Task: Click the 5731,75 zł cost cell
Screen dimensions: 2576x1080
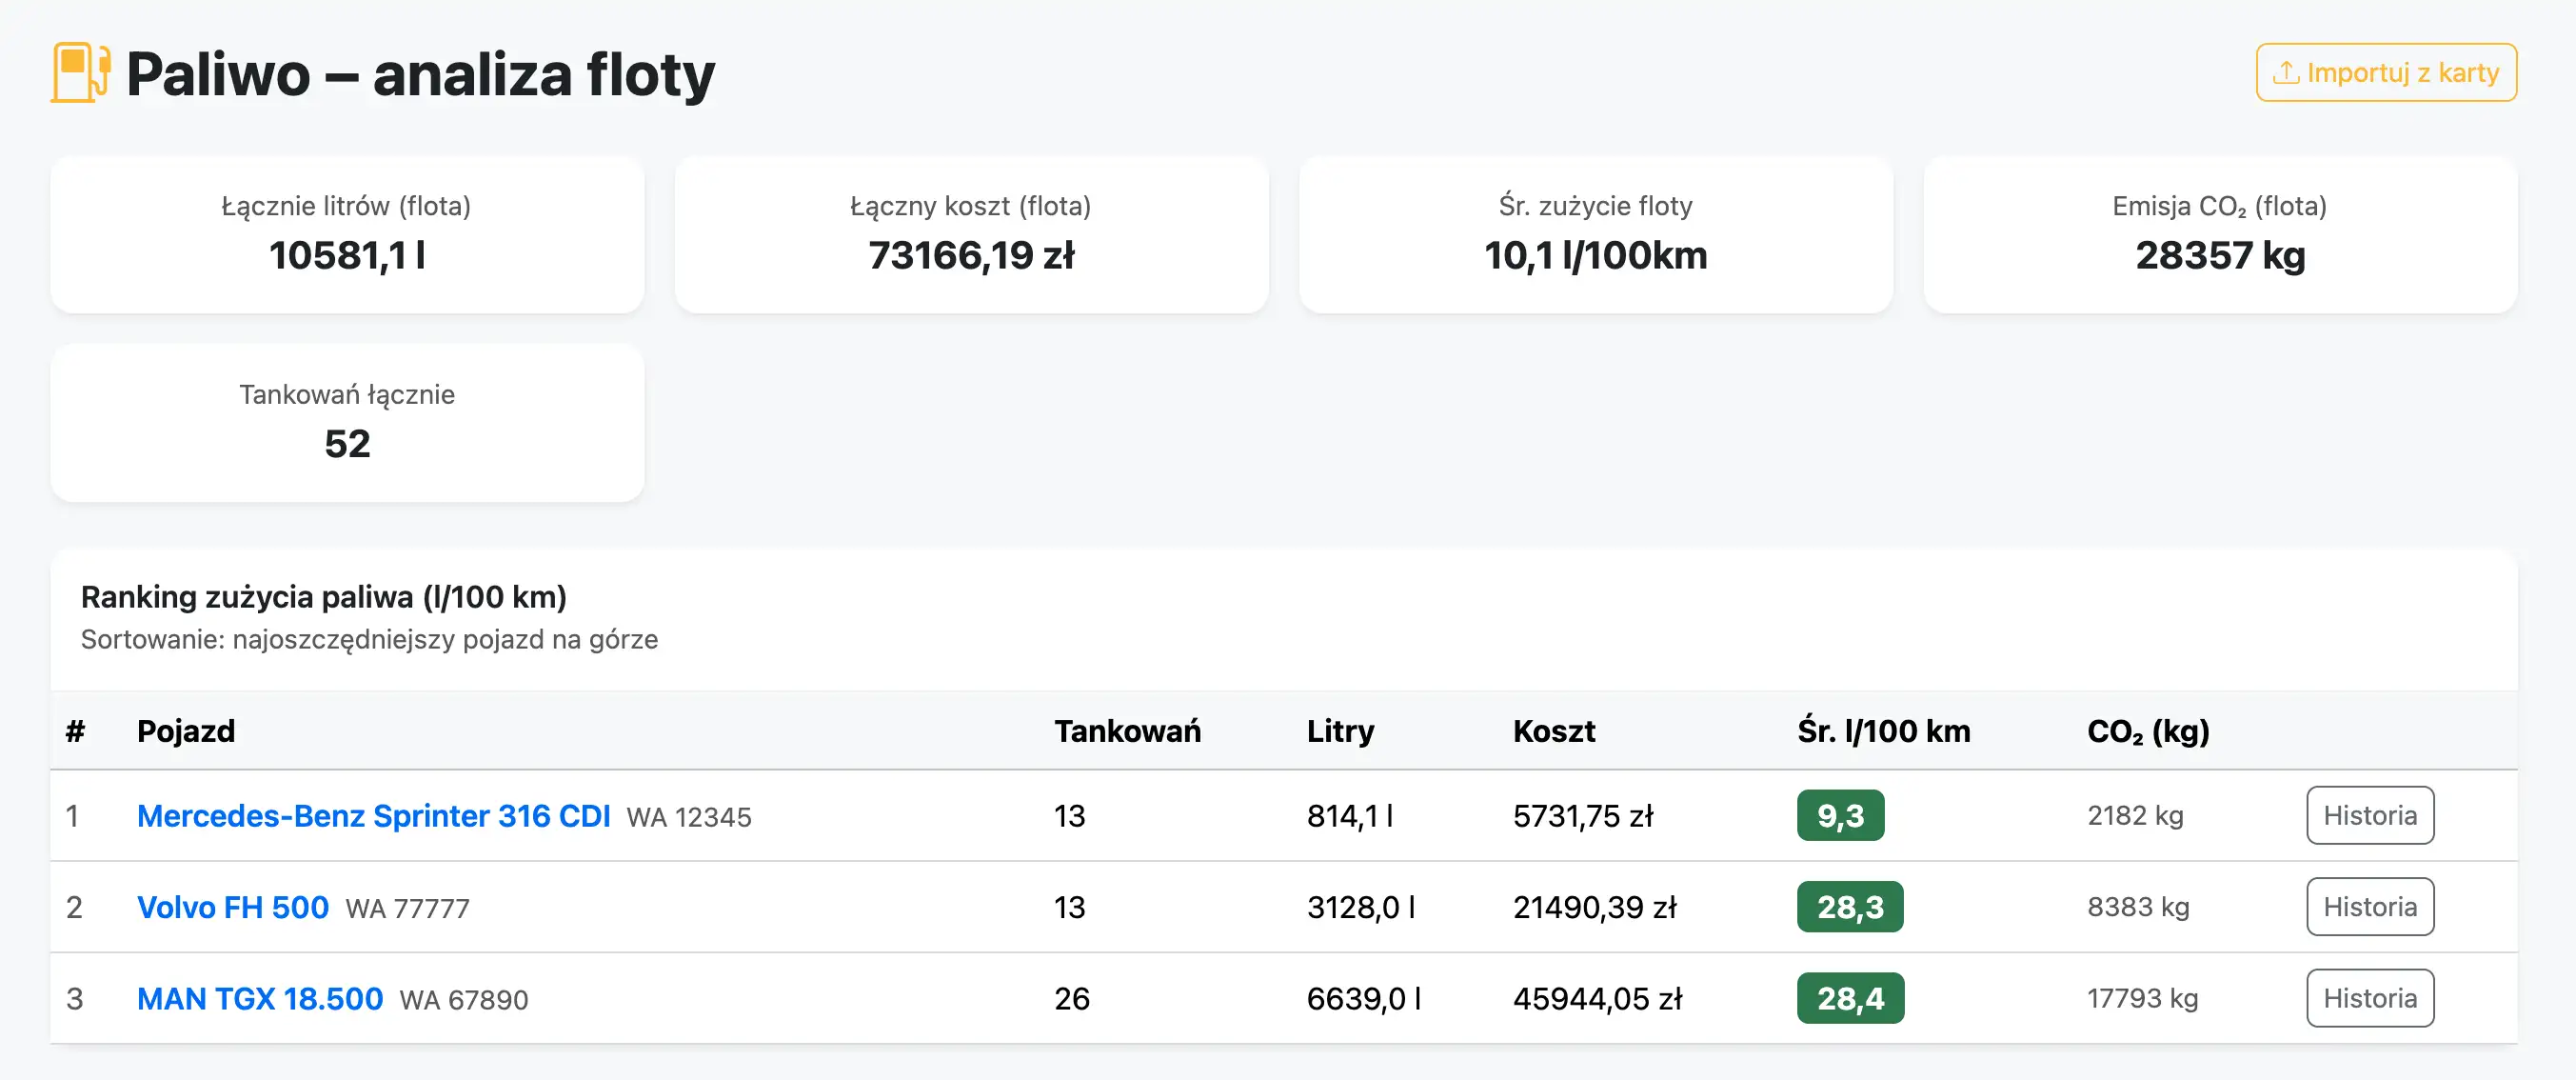Action: (x=1583, y=816)
